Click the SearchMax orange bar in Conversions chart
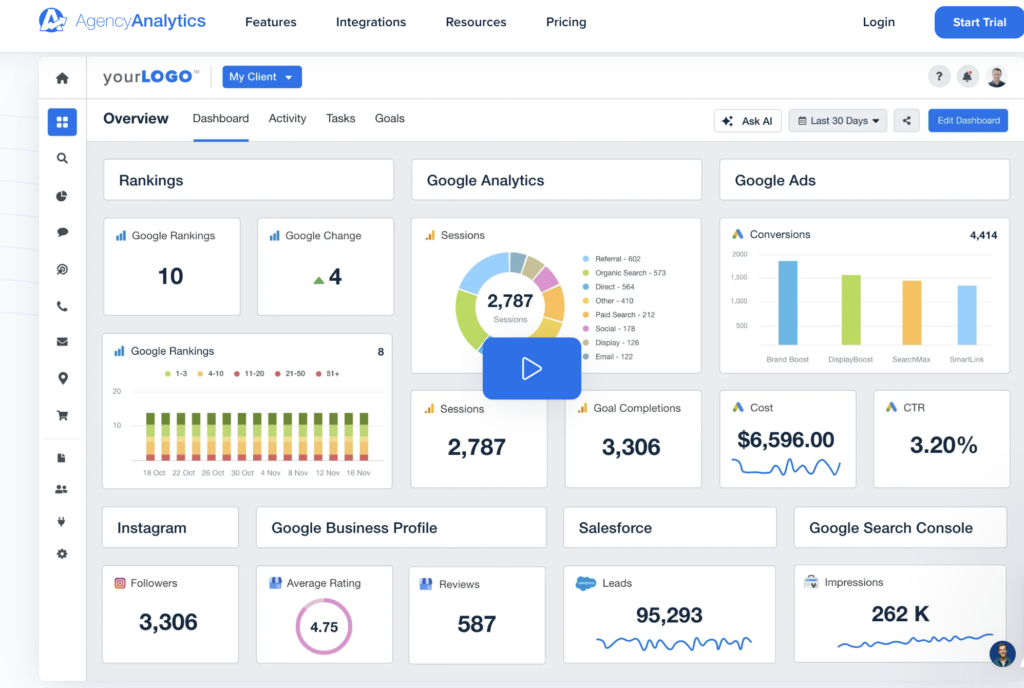 pyautogui.click(x=912, y=313)
